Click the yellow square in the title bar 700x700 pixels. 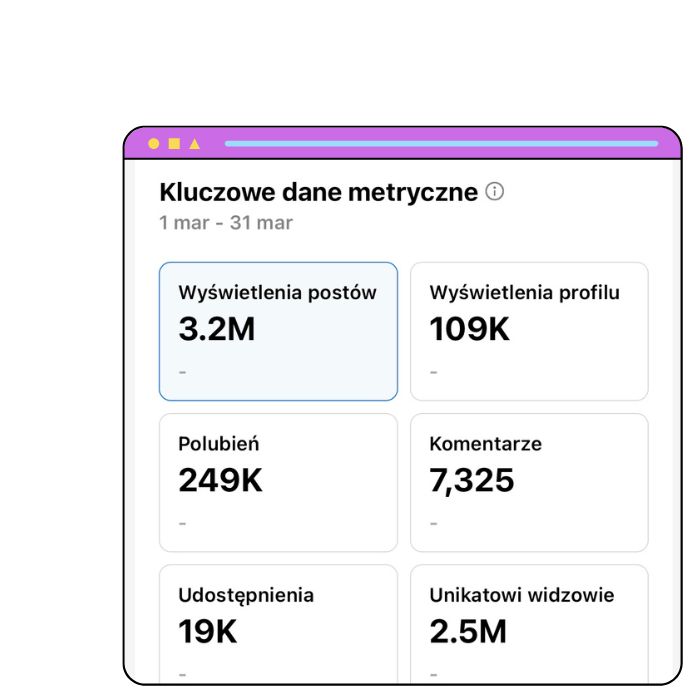pos(174,144)
